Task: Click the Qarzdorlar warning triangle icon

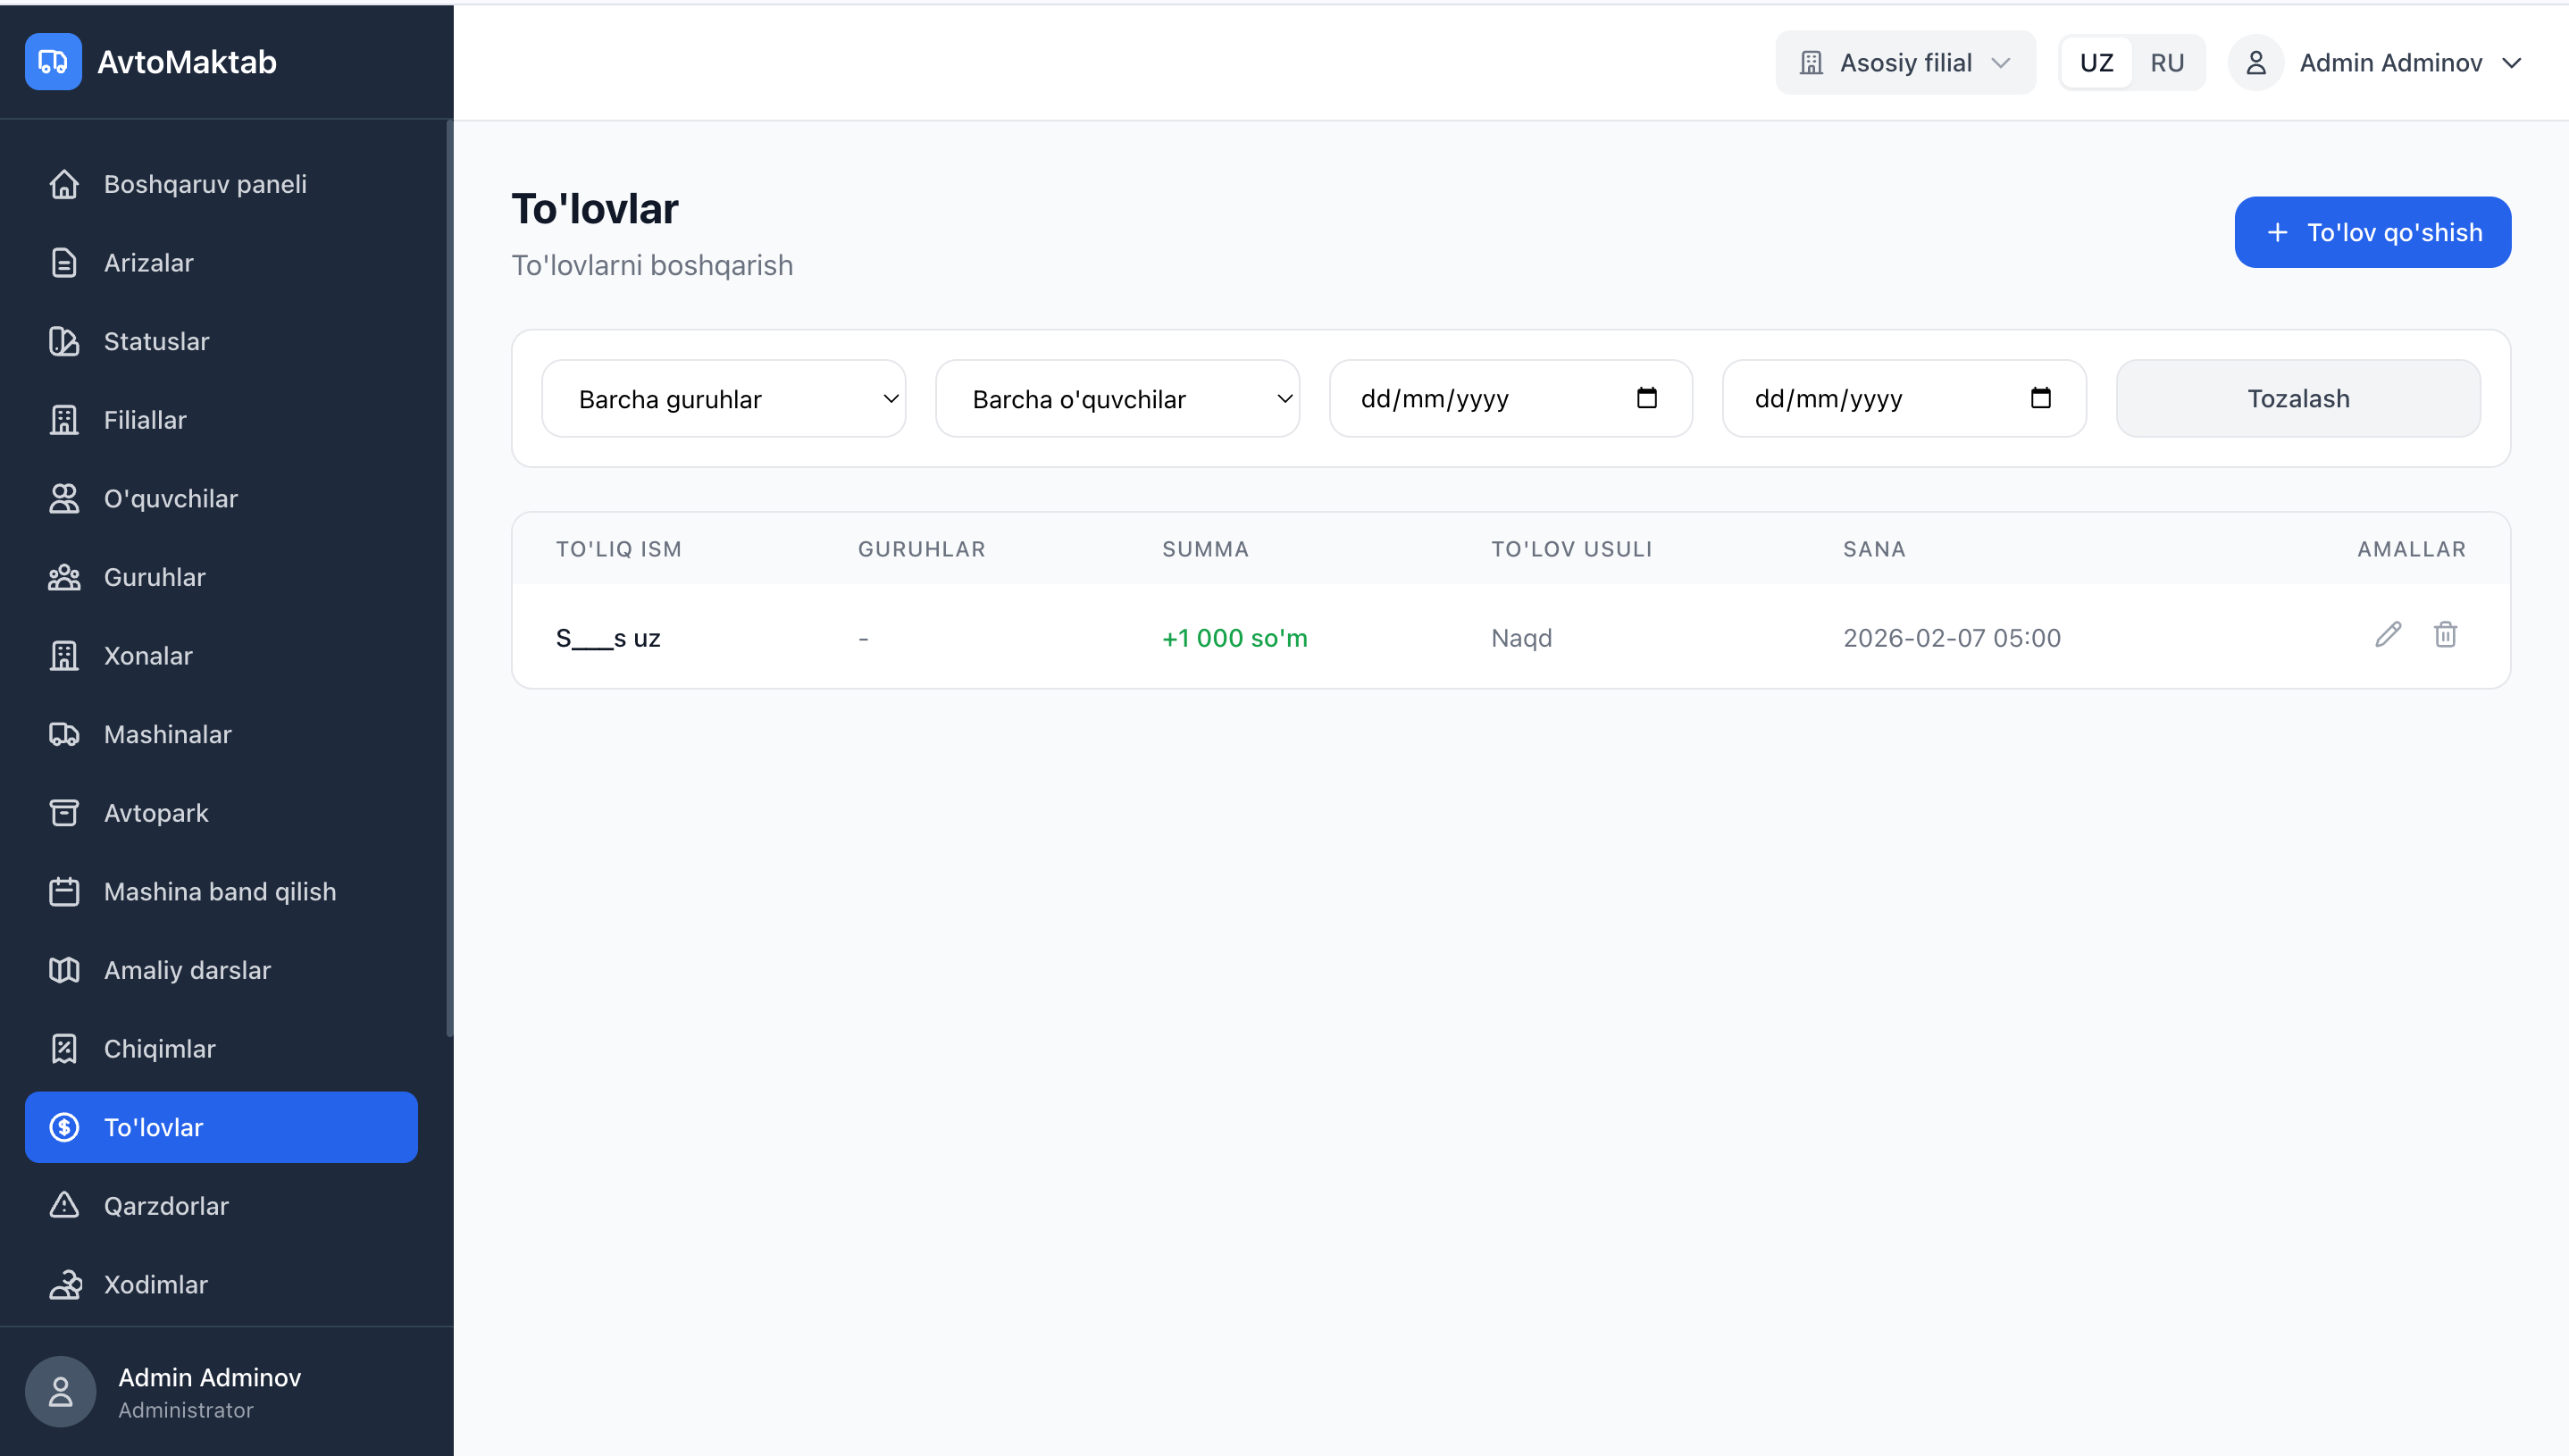Action: point(64,1205)
